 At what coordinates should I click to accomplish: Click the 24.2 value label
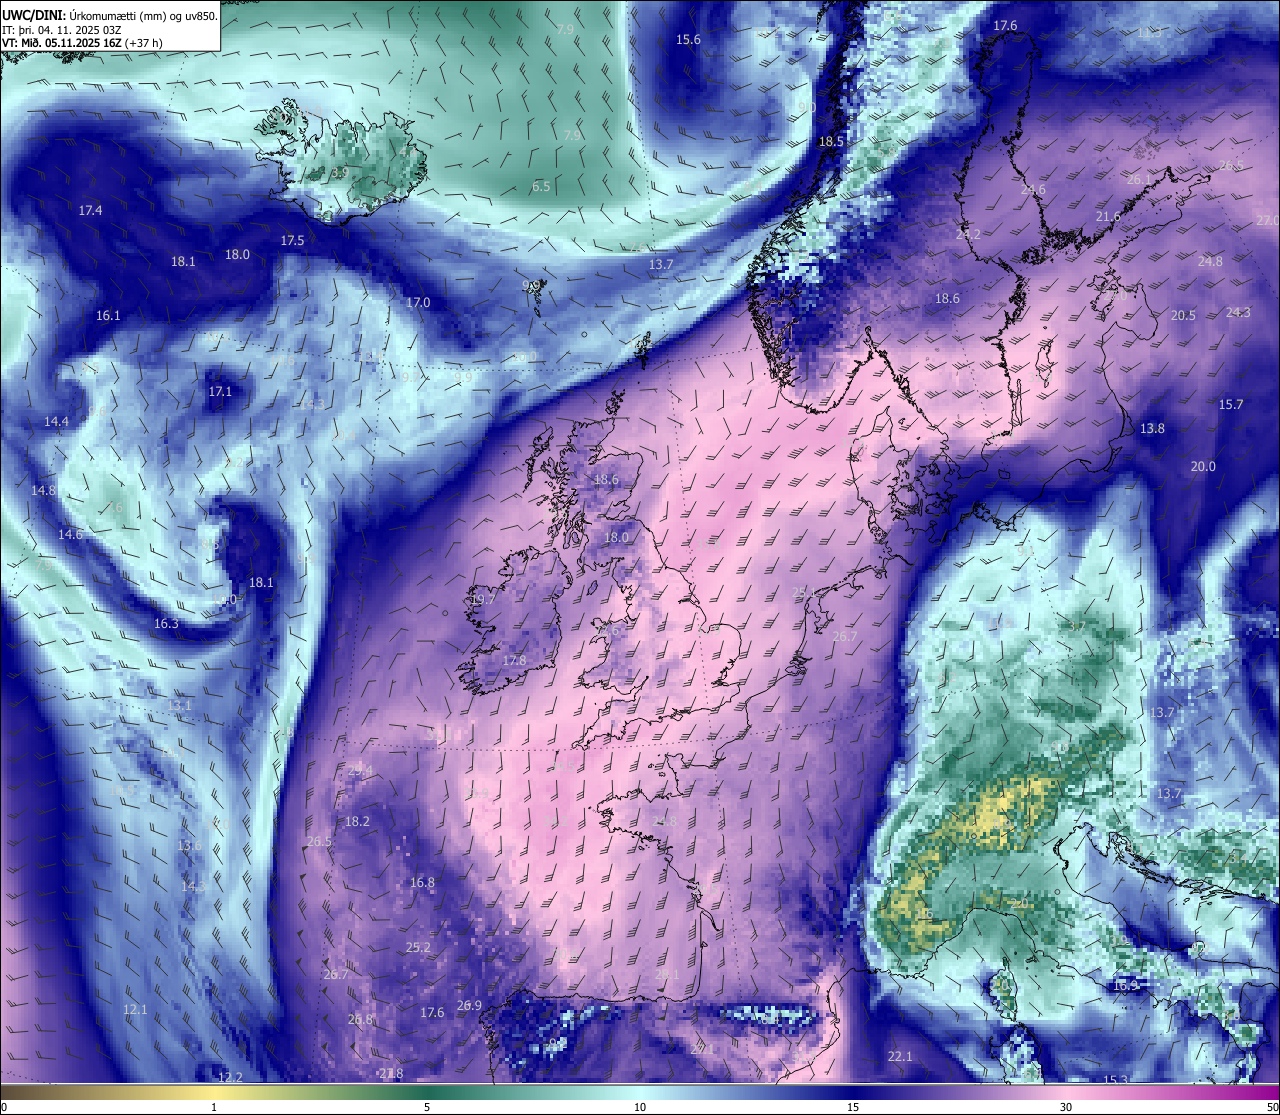(968, 233)
